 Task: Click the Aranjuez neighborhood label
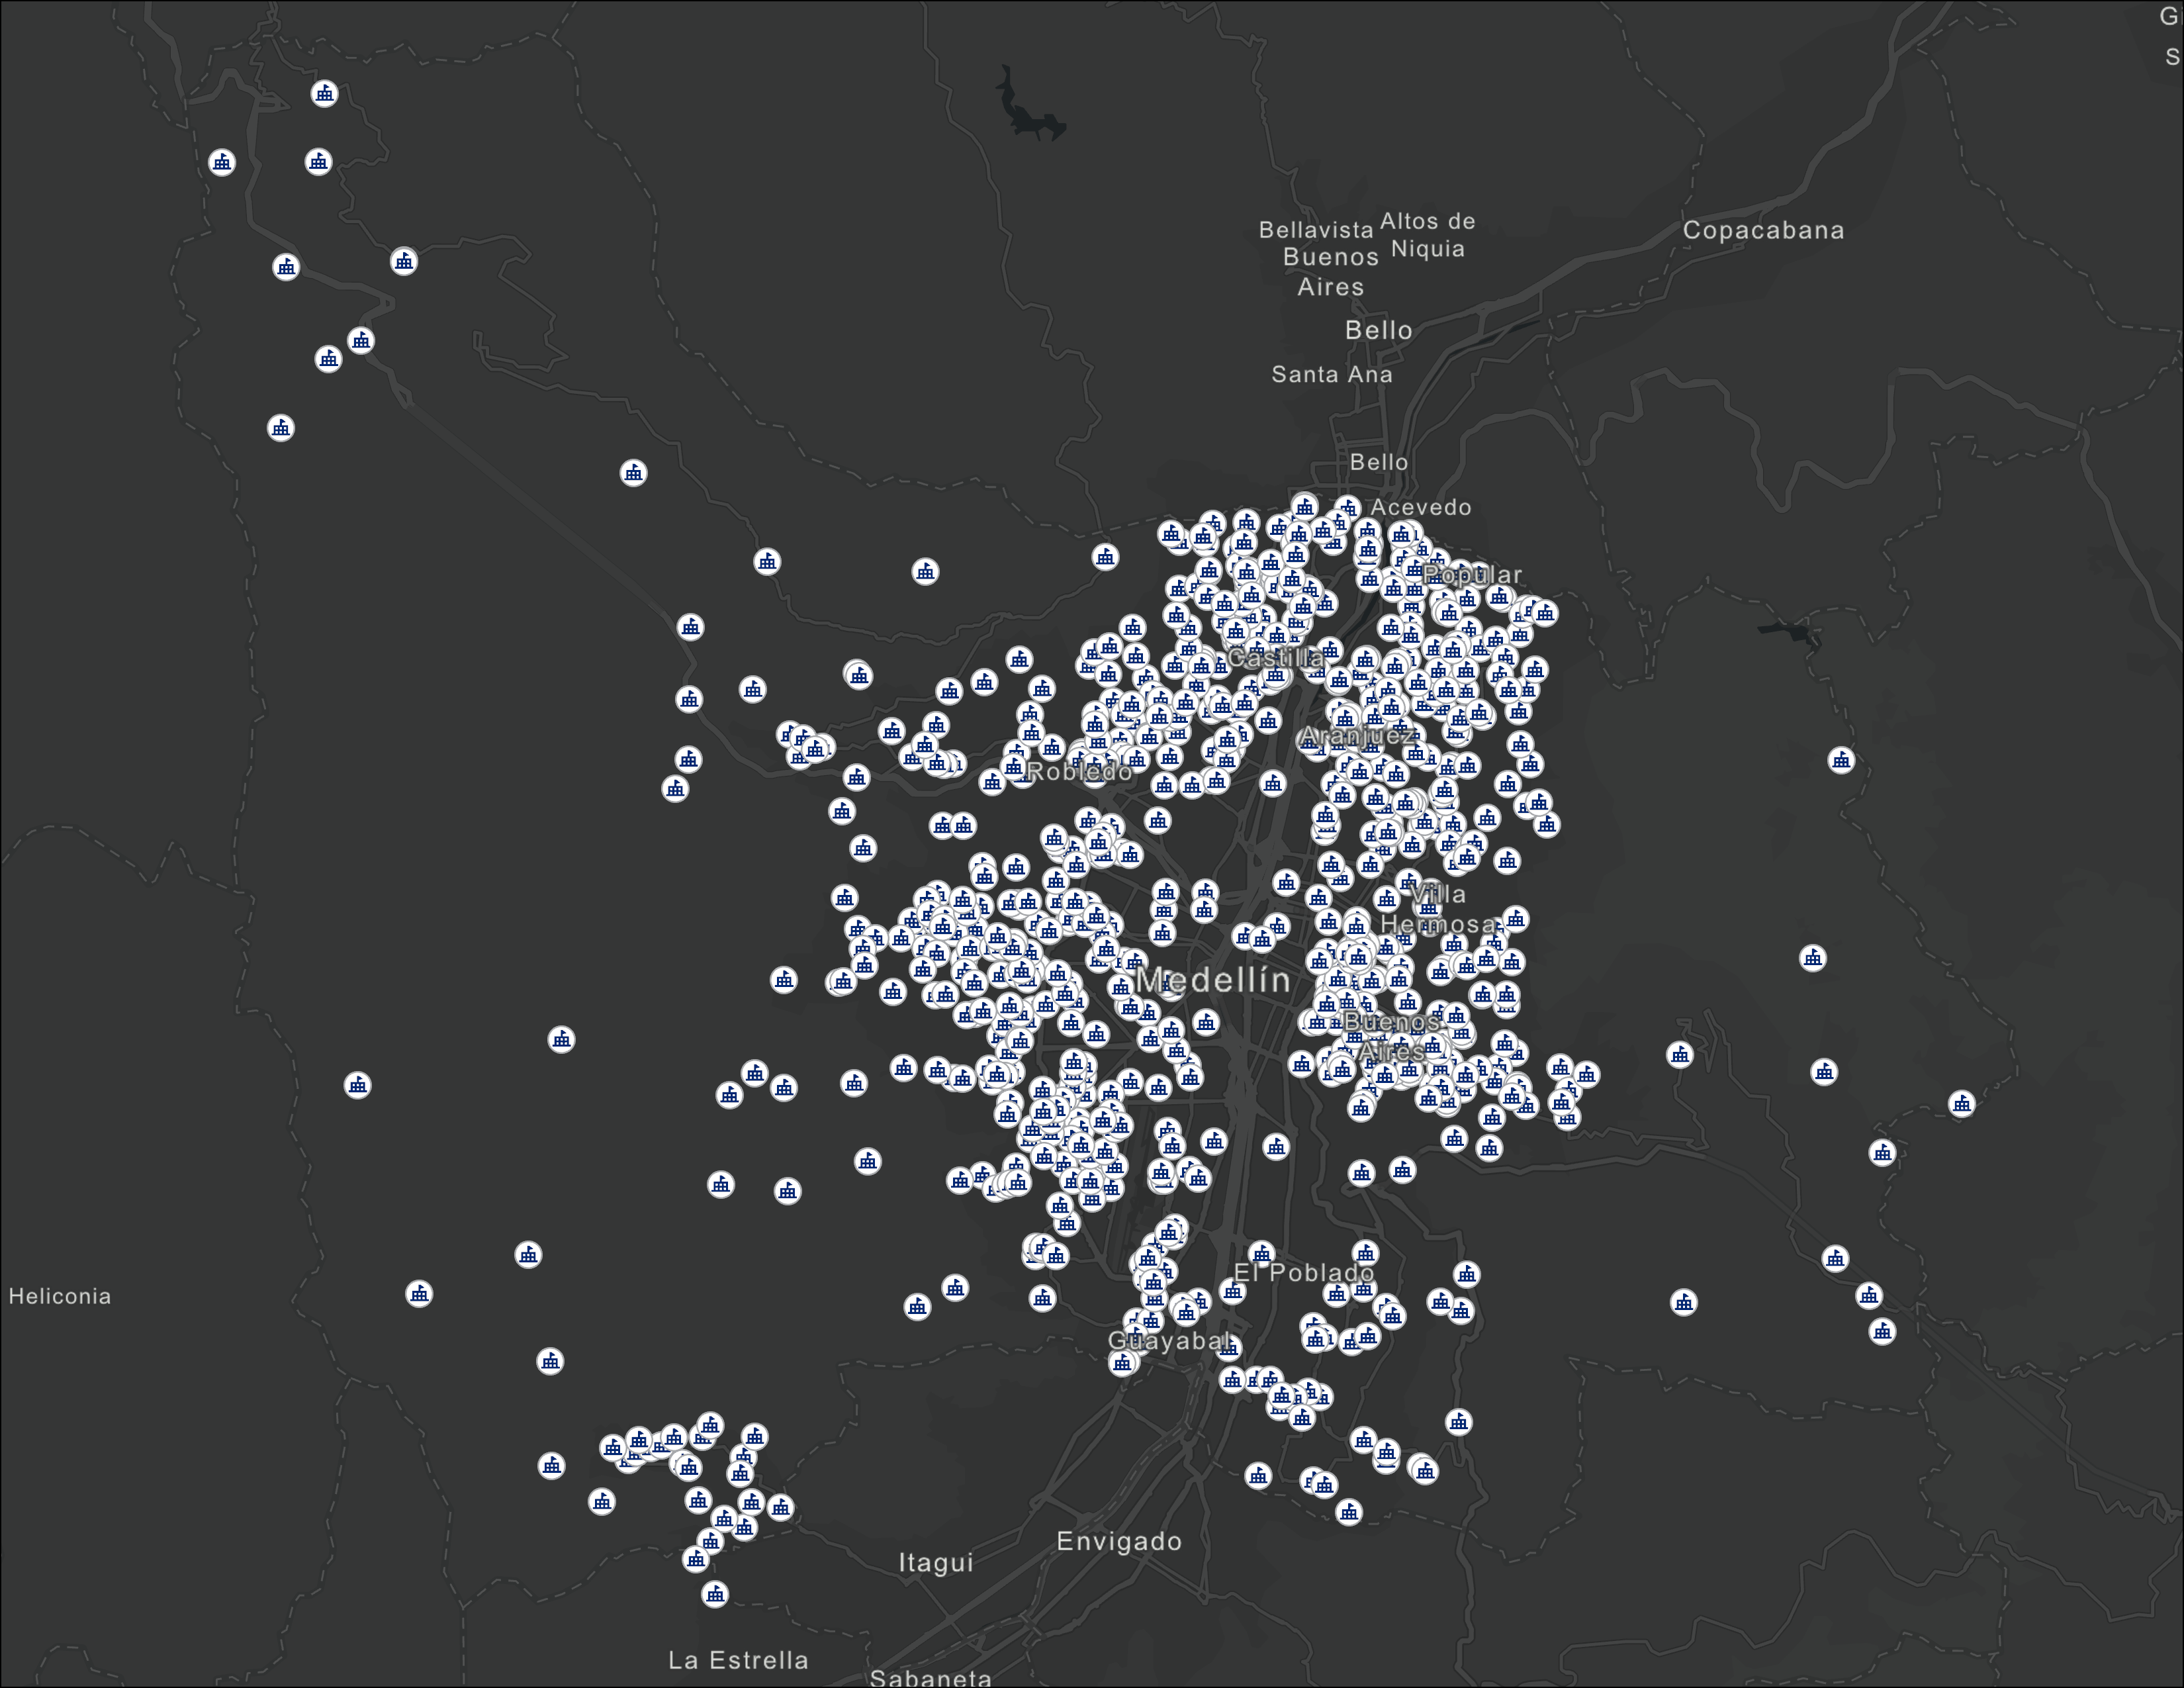[1358, 736]
